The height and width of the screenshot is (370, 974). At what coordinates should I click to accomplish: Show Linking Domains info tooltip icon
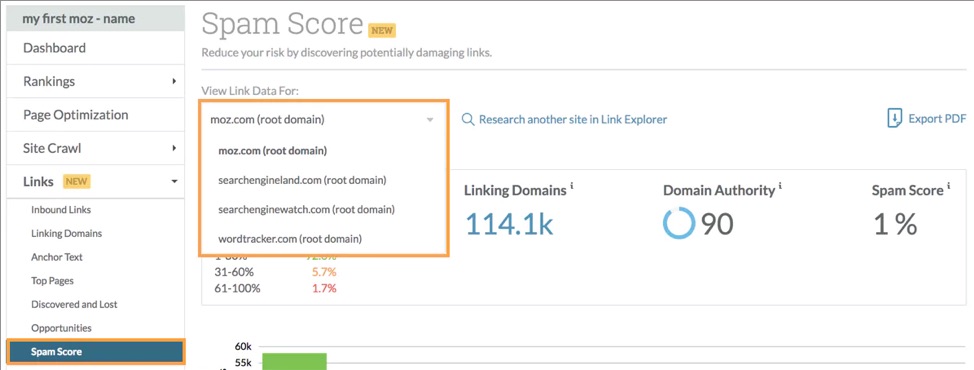pyautogui.click(x=571, y=185)
